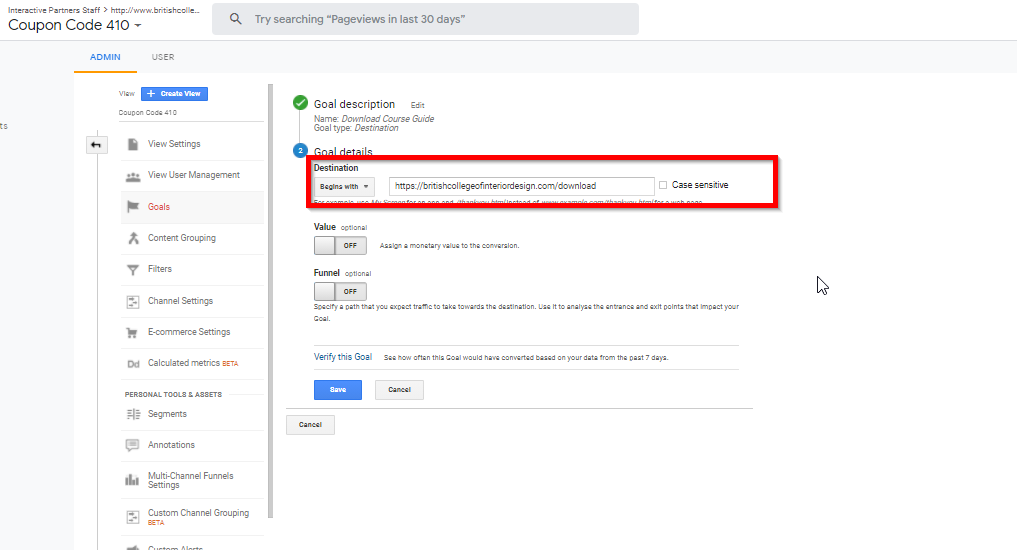Click the green check Goal description step icon
1017x550 pixels.
300,102
